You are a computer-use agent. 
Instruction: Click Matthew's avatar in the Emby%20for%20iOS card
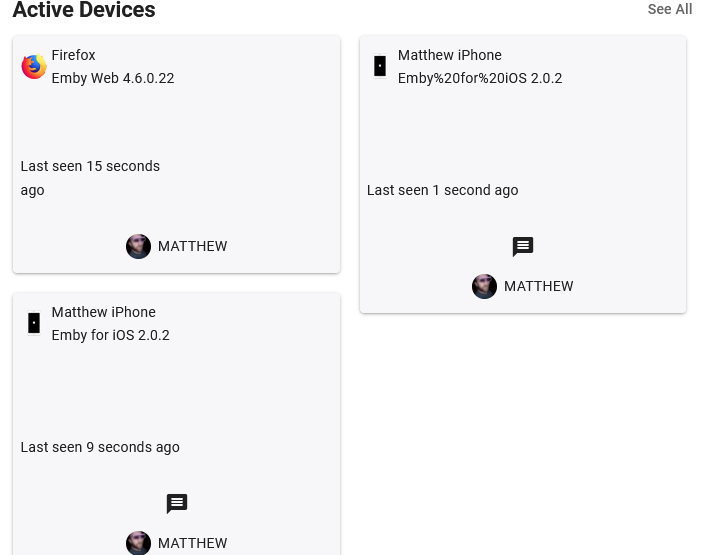pyautogui.click(x=484, y=287)
